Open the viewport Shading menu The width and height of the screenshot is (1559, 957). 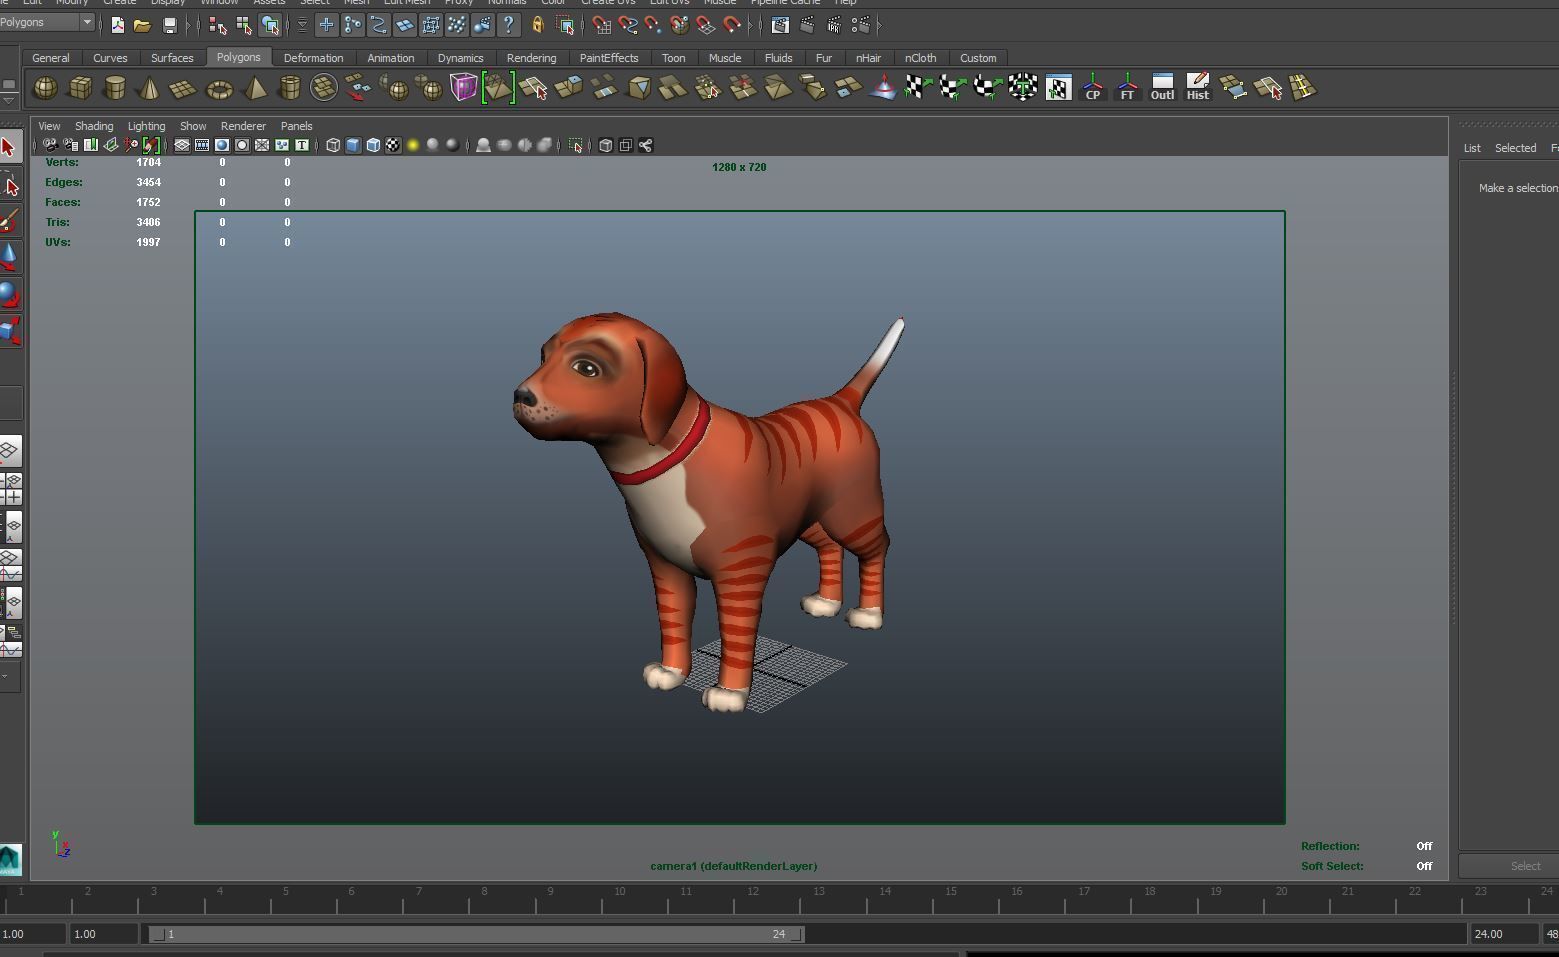(x=94, y=126)
